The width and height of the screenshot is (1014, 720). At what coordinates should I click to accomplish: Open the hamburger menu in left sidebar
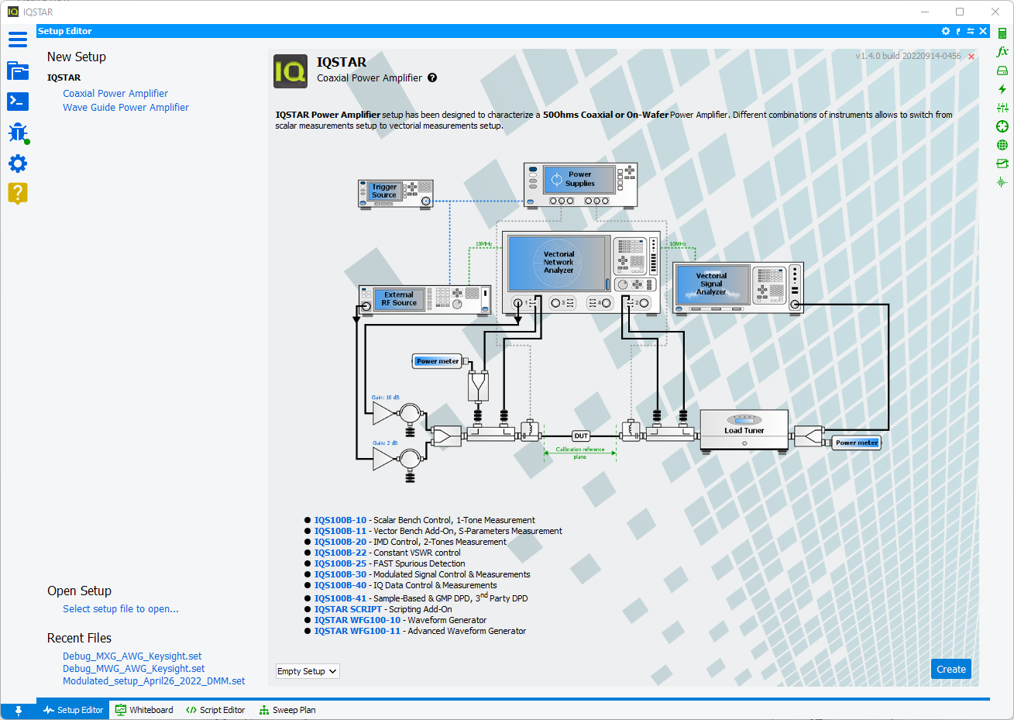pyautogui.click(x=17, y=39)
